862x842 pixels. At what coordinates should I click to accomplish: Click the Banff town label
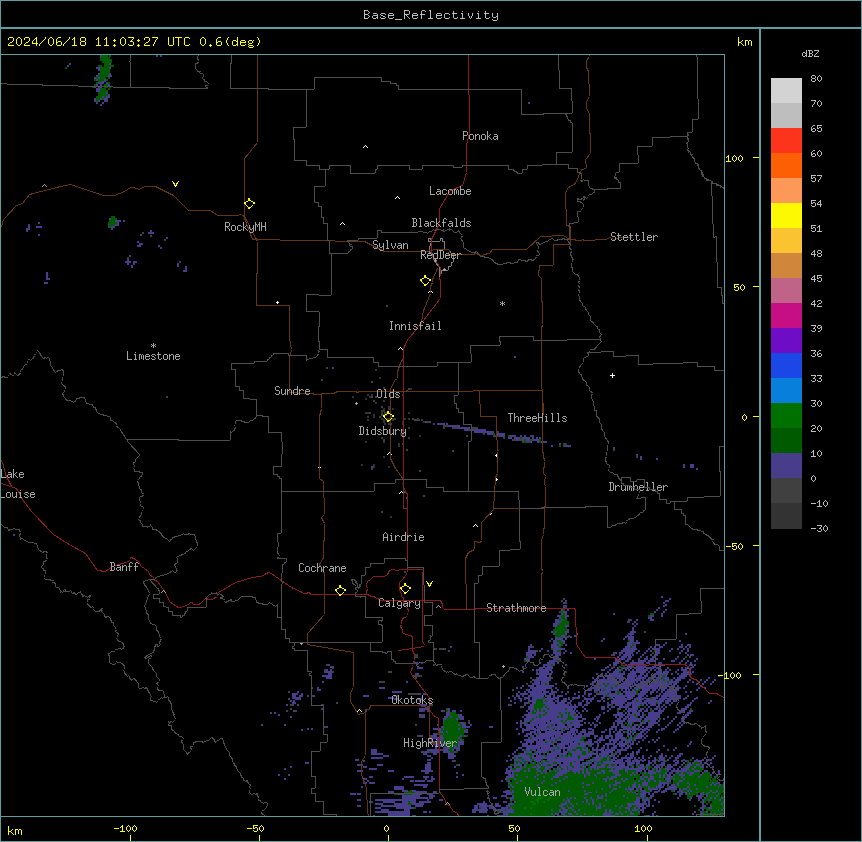tap(124, 567)
